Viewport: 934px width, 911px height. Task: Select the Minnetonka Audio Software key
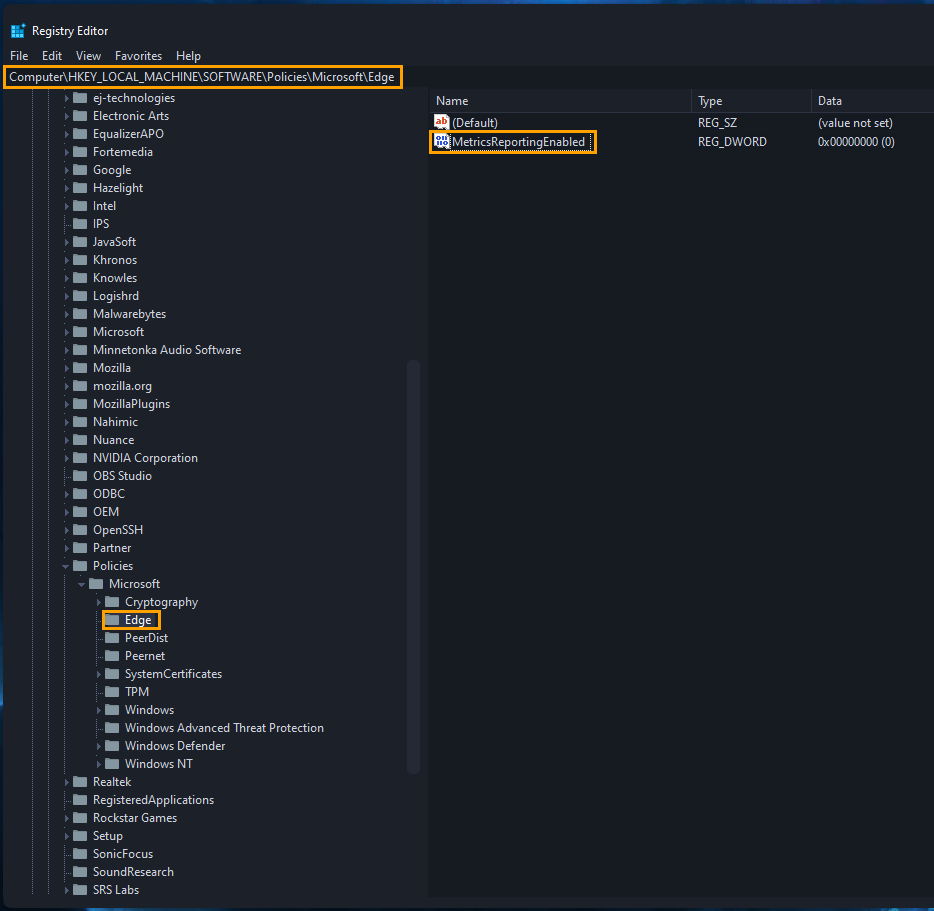167,350
